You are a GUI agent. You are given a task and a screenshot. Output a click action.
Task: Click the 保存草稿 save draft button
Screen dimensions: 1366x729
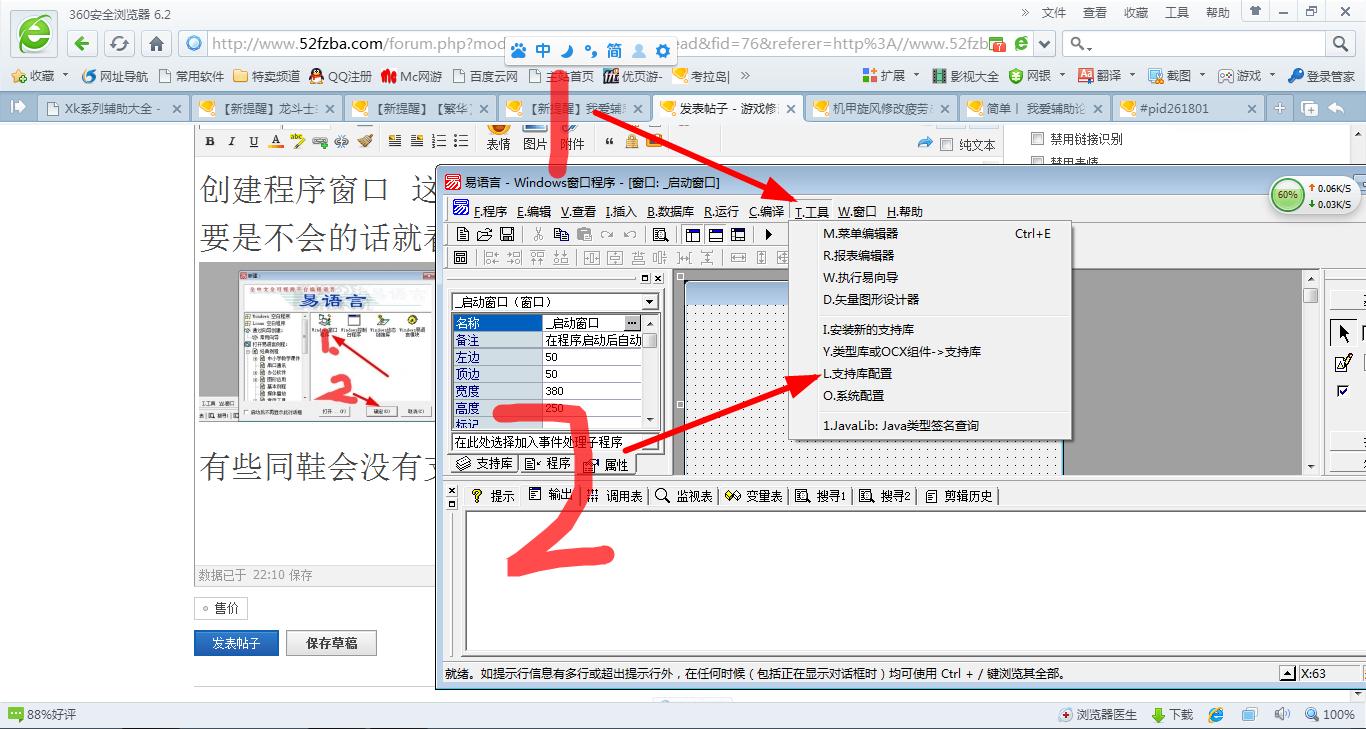[332, 643]
